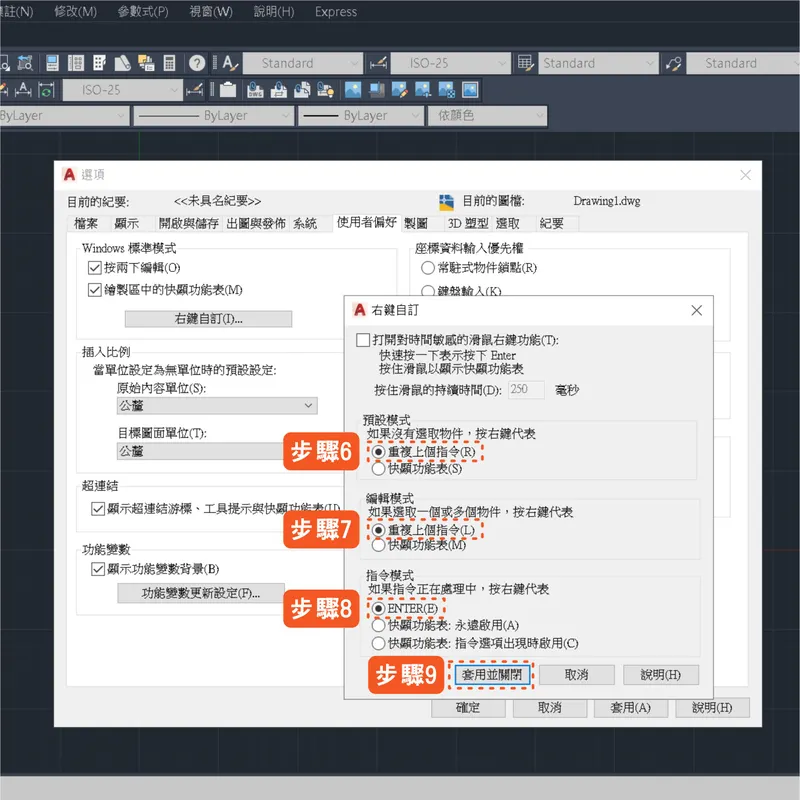Toggle the 按兩下編輯(O) checkbox
The image size is (800, 800).
[x=94, y=268]
